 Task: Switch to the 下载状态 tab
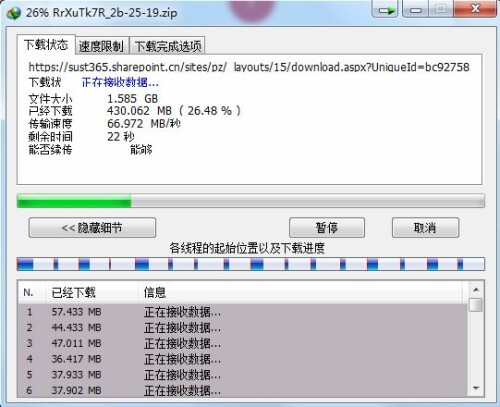[46, 45]
